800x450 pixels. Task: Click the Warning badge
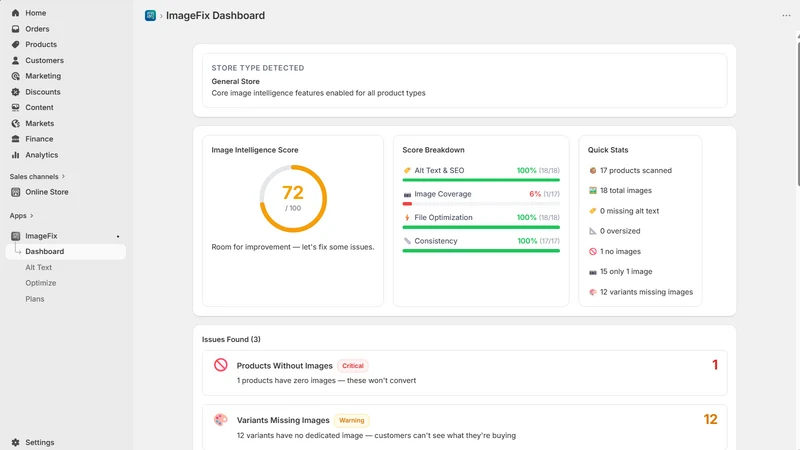click(352, 420)
